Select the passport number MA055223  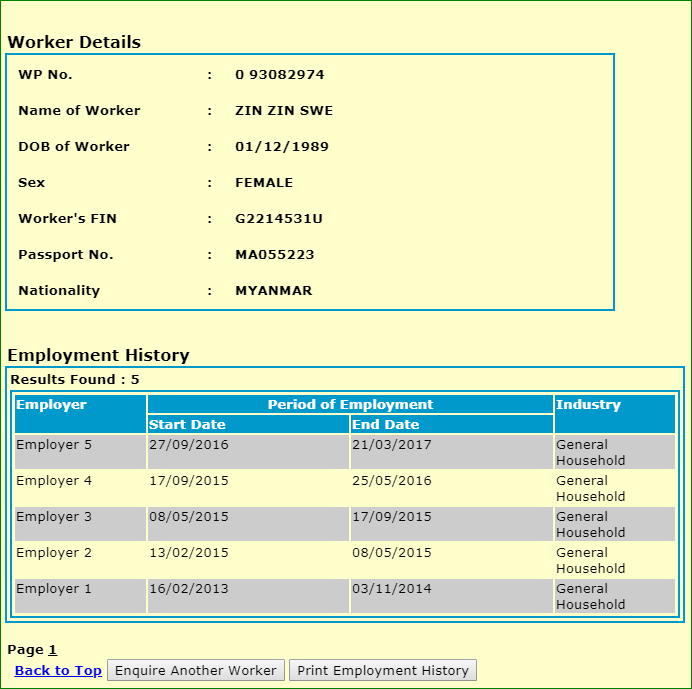(275, 255)
